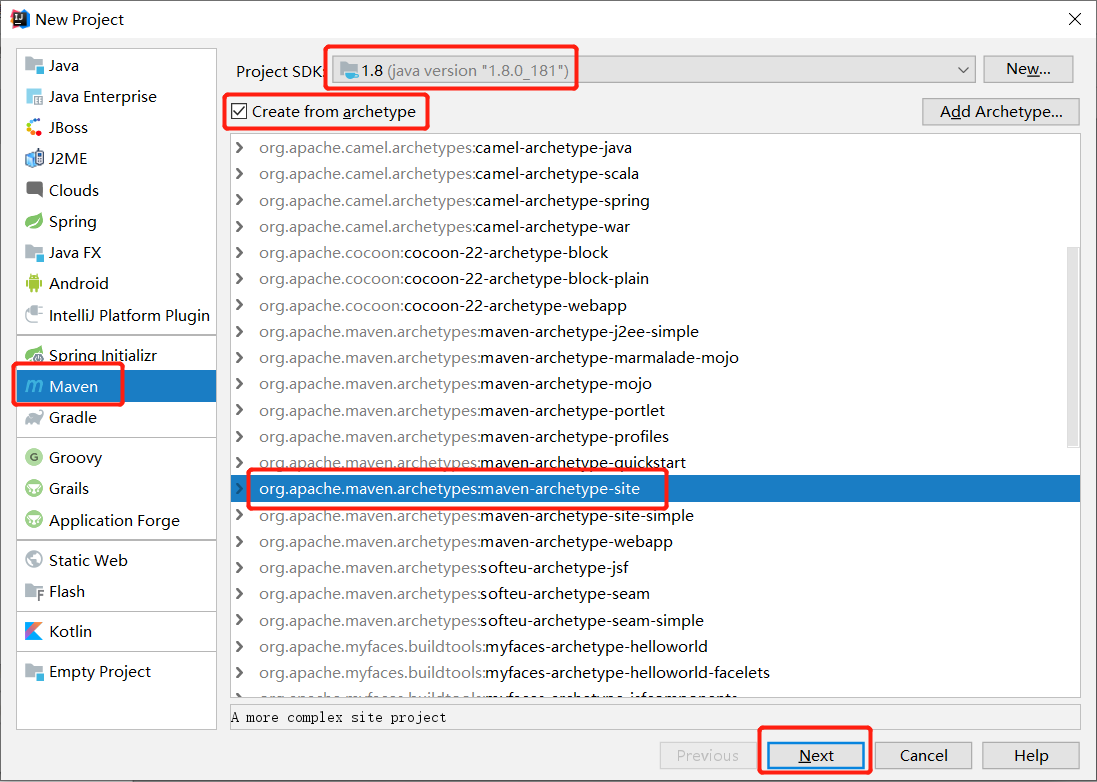Click the J2ME phone icon

pyautogui.click(x=34, y=159)
